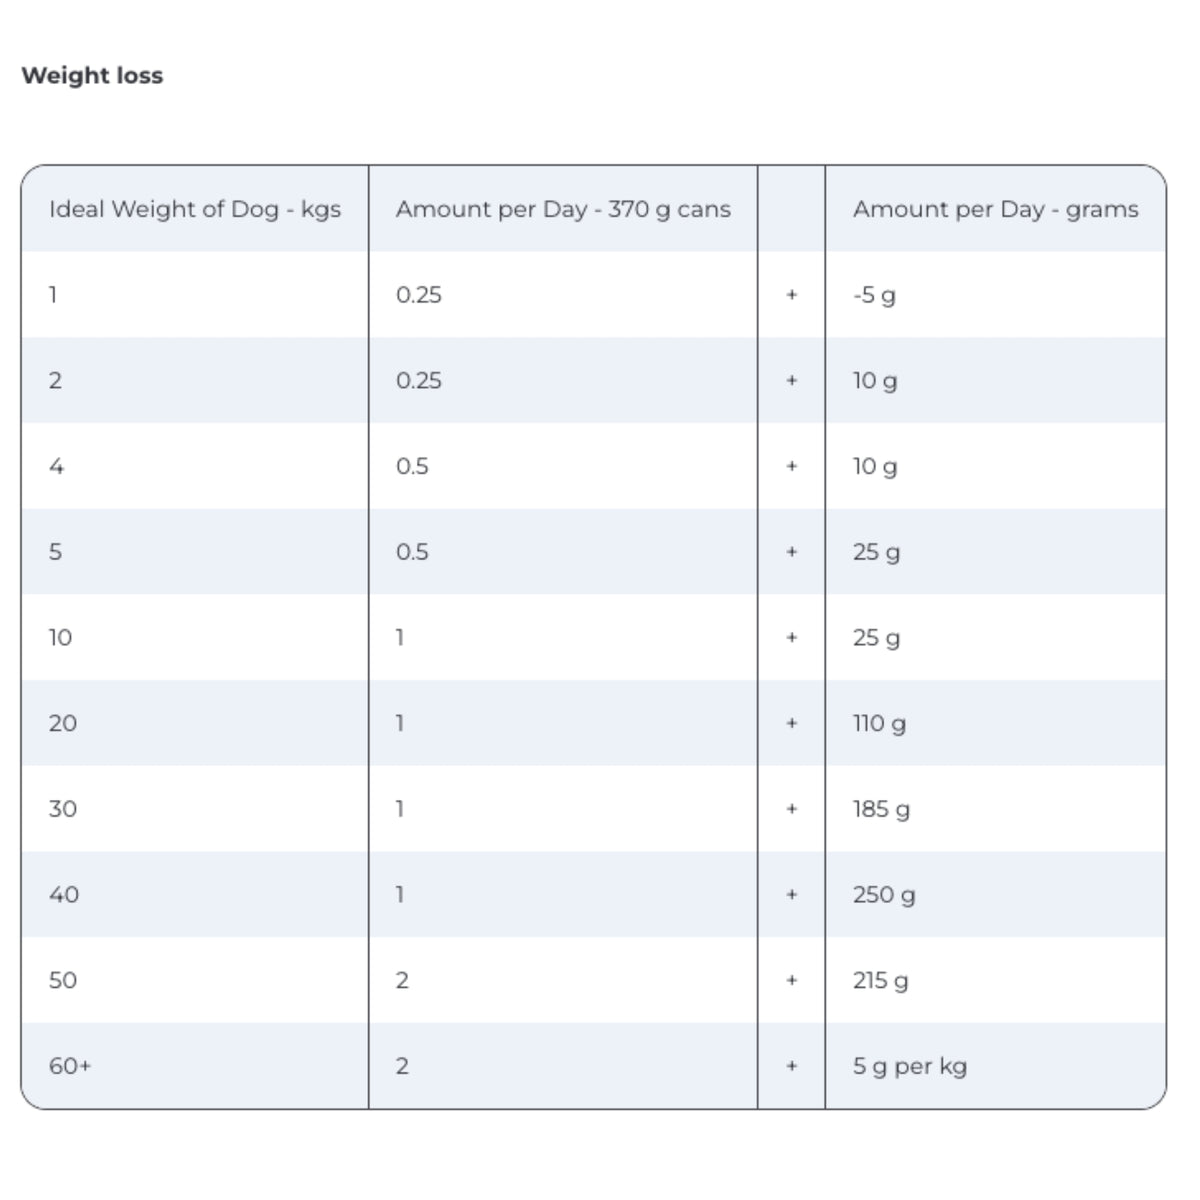Click the Amount per Day 370 g cans header
This screenshot has height=1200, width=1200.
point(563,209)
